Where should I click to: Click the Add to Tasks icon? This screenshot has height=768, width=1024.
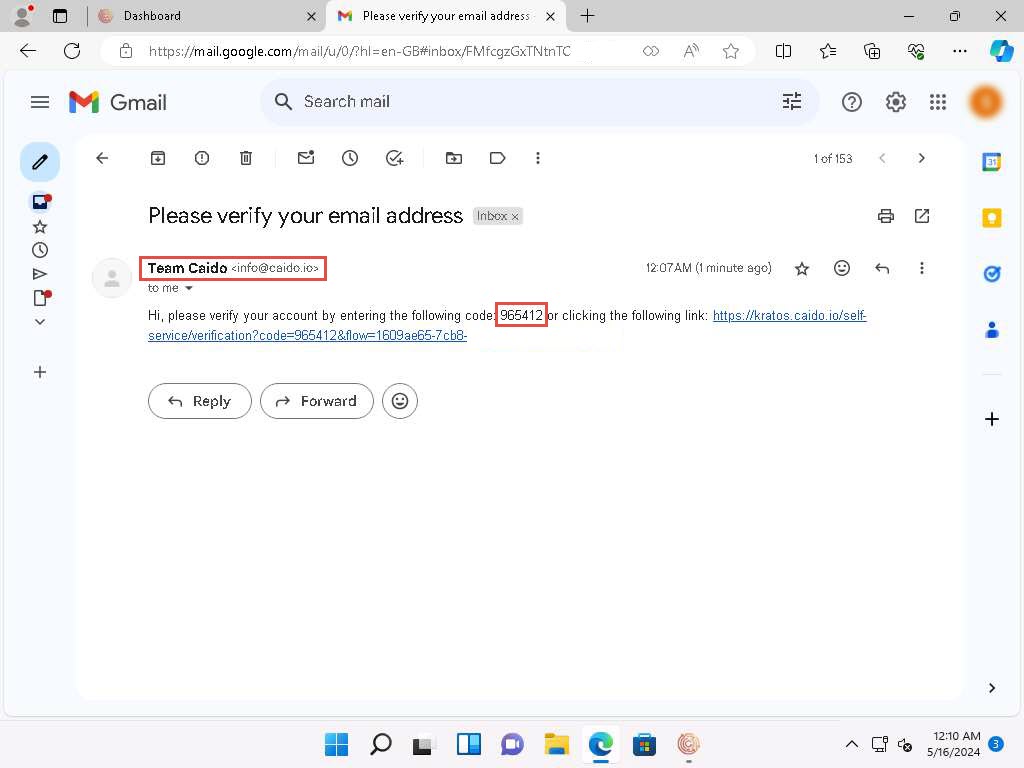[x=394, y=158]
